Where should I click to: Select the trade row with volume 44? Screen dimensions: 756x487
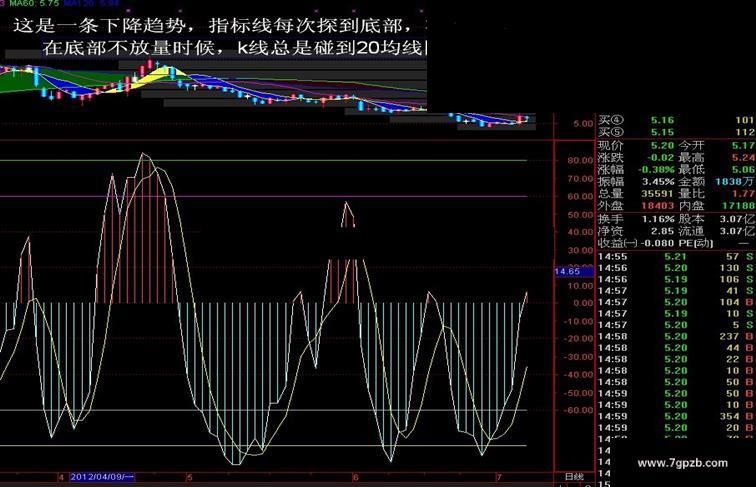pyautogui.click(x=676, y=348)
